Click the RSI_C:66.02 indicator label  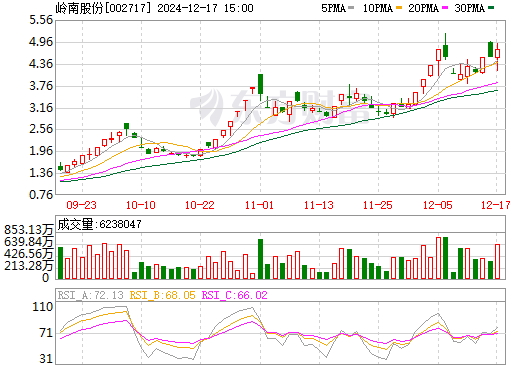(x=235, y=295)
